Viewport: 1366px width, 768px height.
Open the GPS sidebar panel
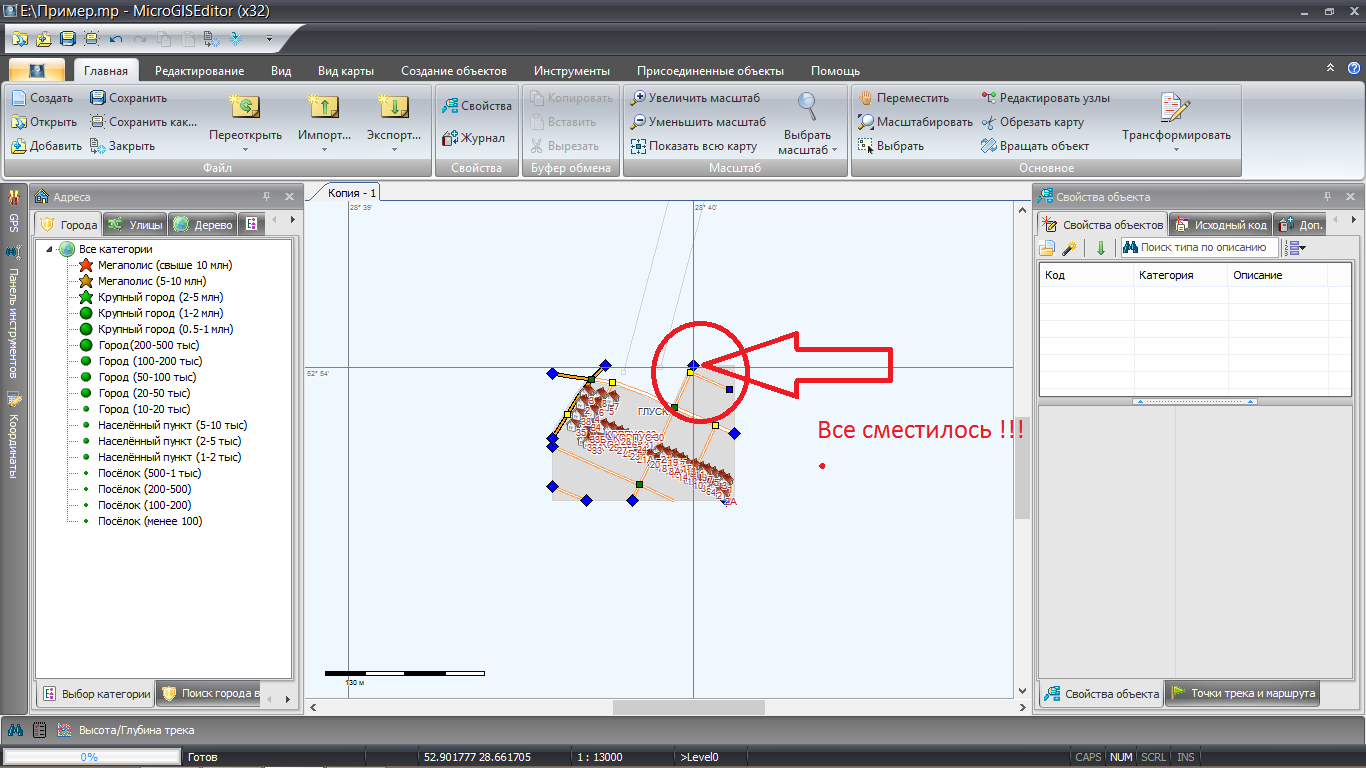14,209
